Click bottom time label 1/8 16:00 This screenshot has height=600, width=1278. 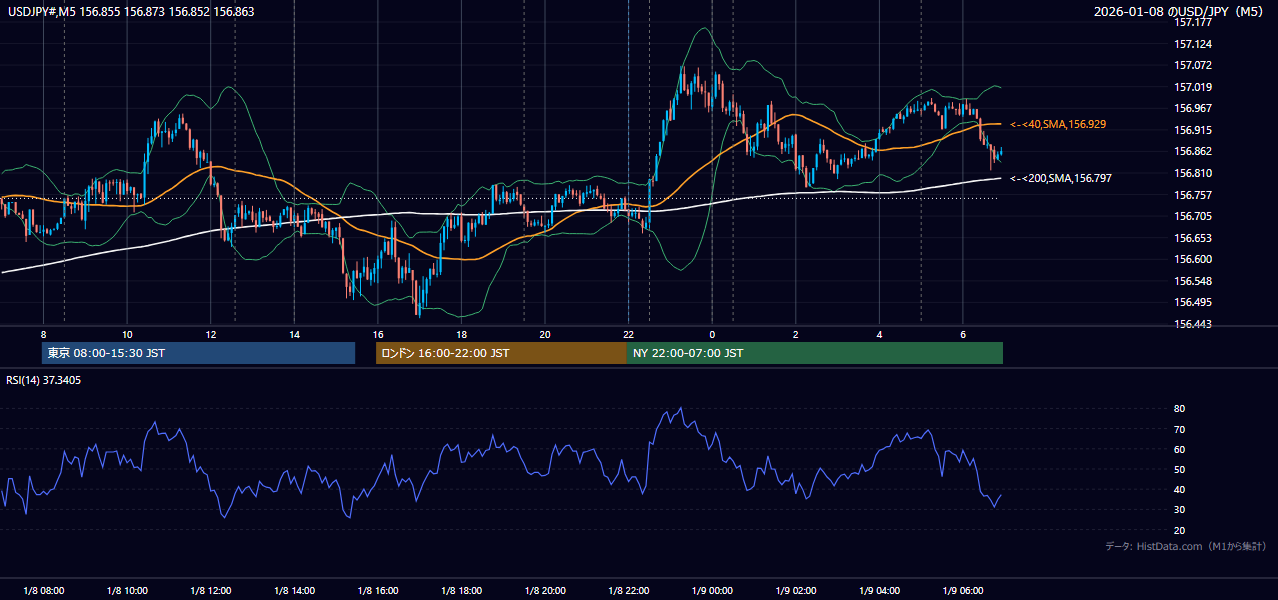378,590
